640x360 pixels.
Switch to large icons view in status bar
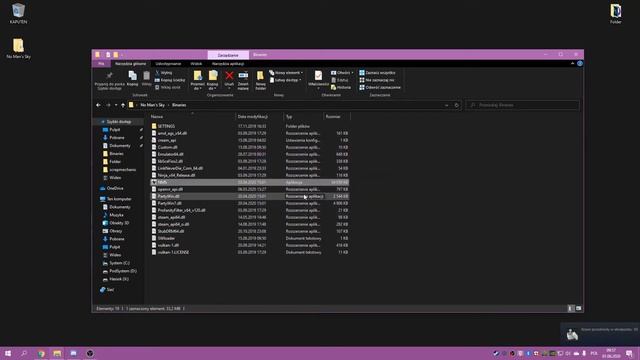pos(578,309)
